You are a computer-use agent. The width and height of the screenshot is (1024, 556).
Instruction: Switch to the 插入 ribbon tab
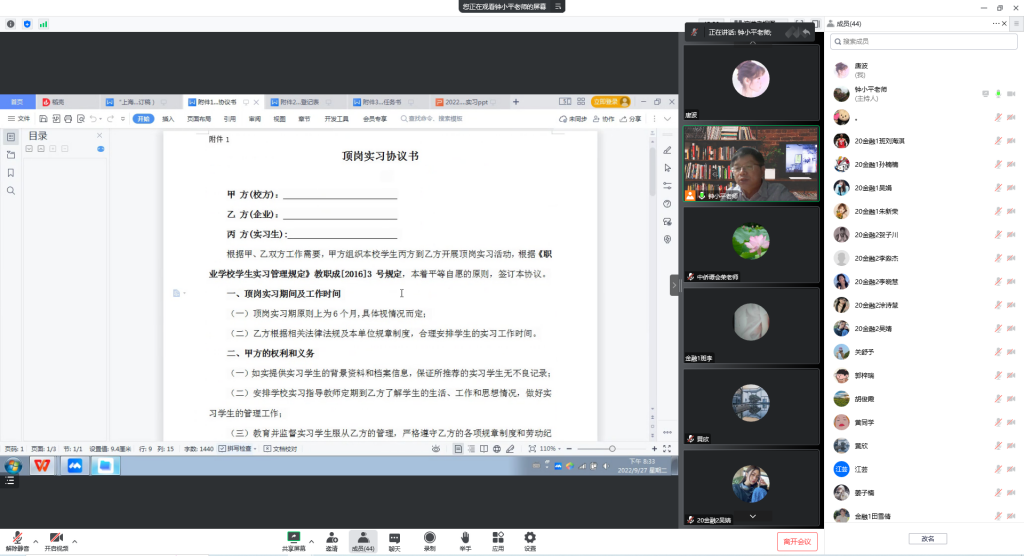coord(168,118)
